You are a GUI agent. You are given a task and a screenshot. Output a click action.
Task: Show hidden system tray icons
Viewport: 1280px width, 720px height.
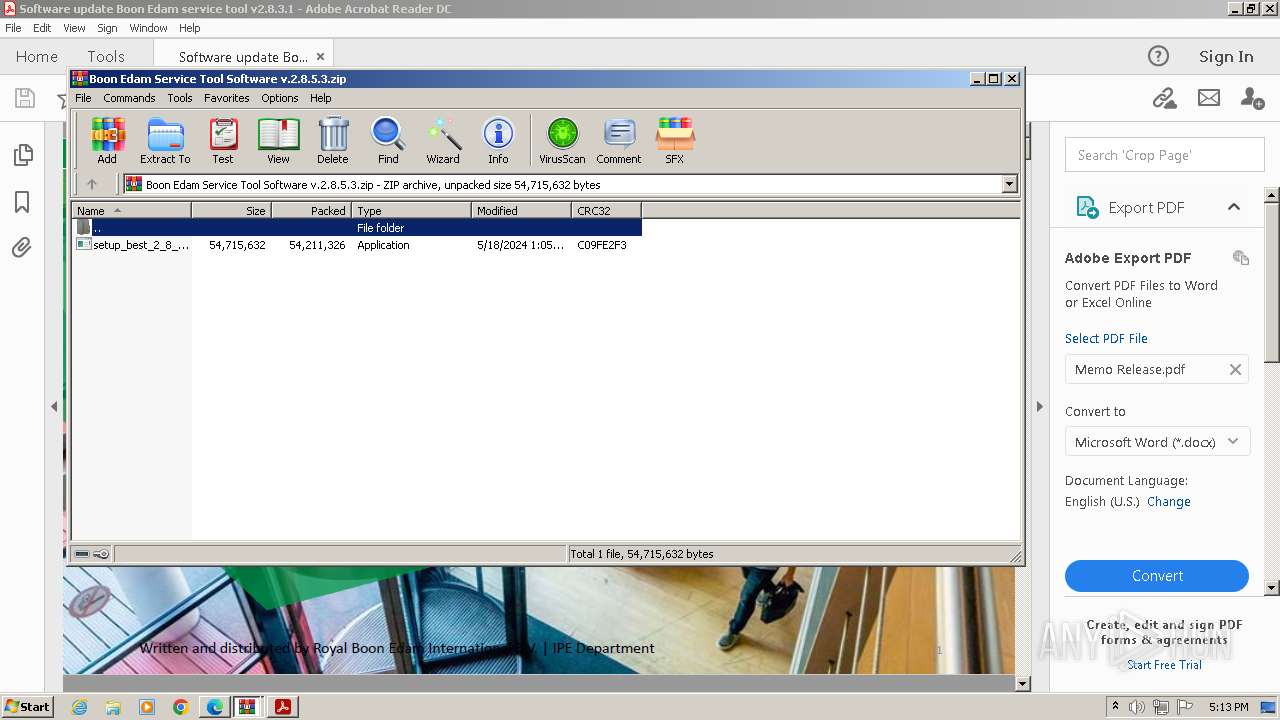1115,707
